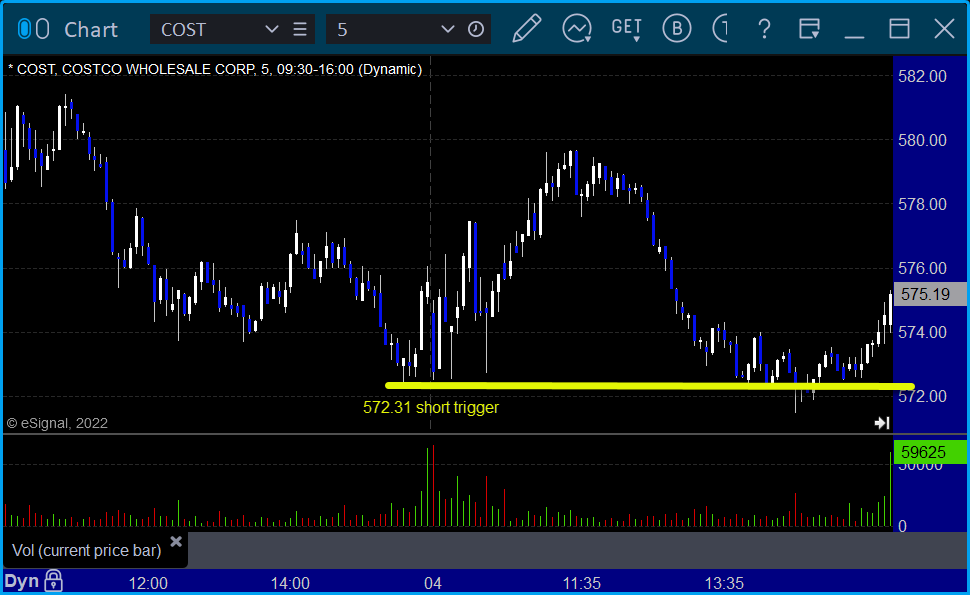
Task: Click the volume axis 0 label
Action: (x=903, y=526)
